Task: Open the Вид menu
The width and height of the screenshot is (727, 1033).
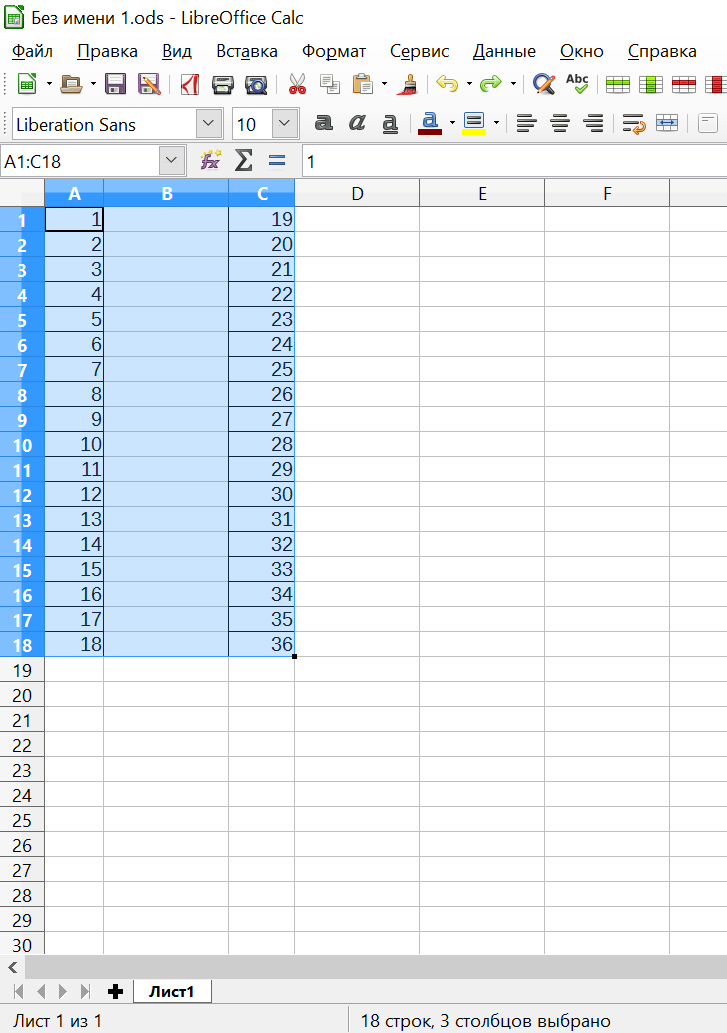Action: [x=177, y=51]
